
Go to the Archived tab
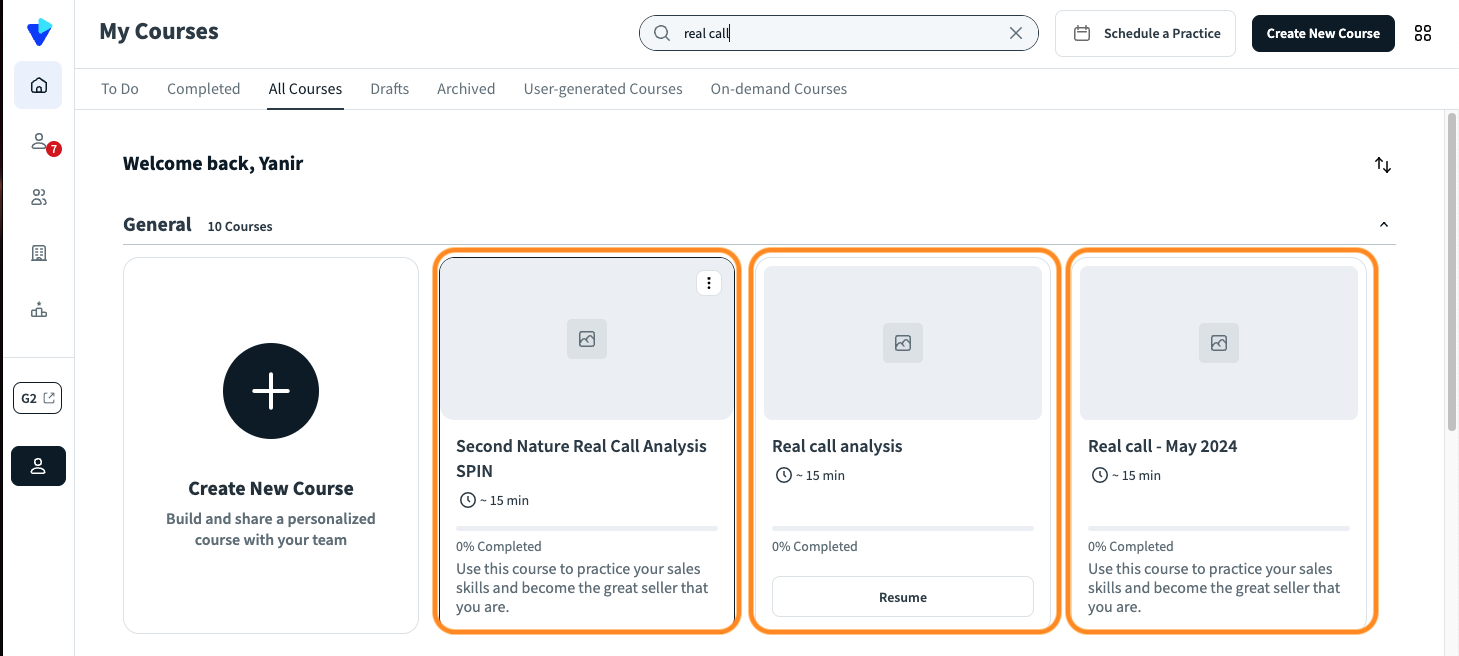[x=466, y=89]
